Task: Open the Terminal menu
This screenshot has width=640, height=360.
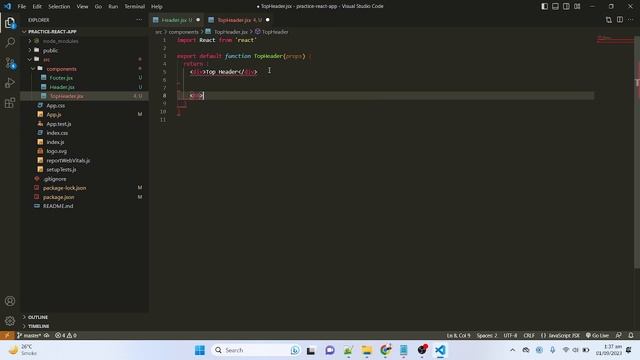Action: click(134, 7)
